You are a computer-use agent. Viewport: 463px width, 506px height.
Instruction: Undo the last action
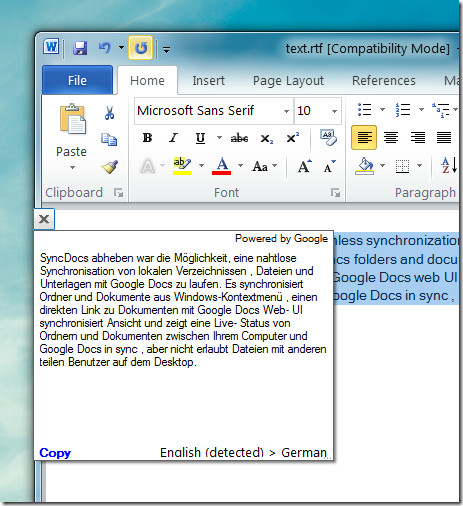[105, 48]
